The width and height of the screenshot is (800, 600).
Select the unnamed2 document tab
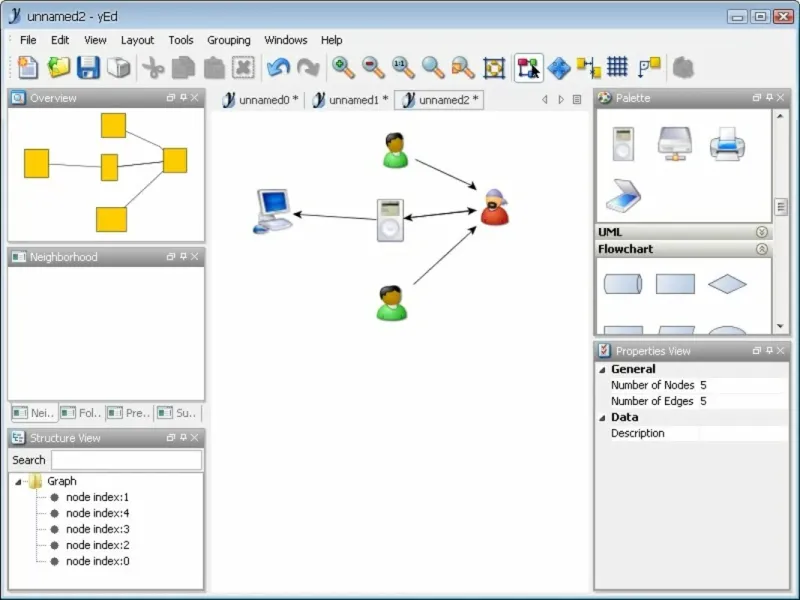coord(441,100)
